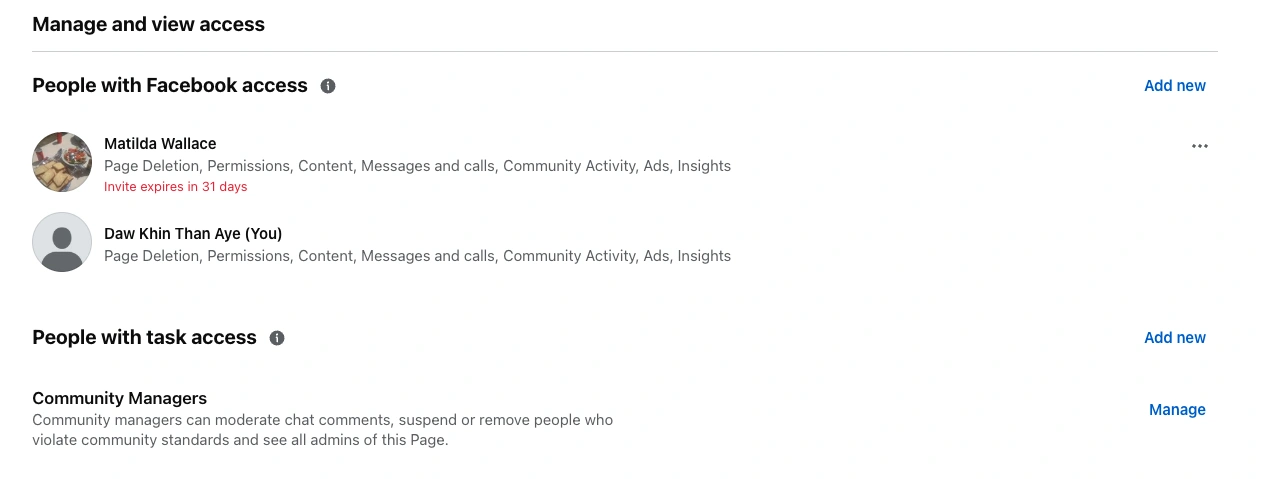
Task: Click Matilda Wallace's food profile picture
Action: point(62,162)
